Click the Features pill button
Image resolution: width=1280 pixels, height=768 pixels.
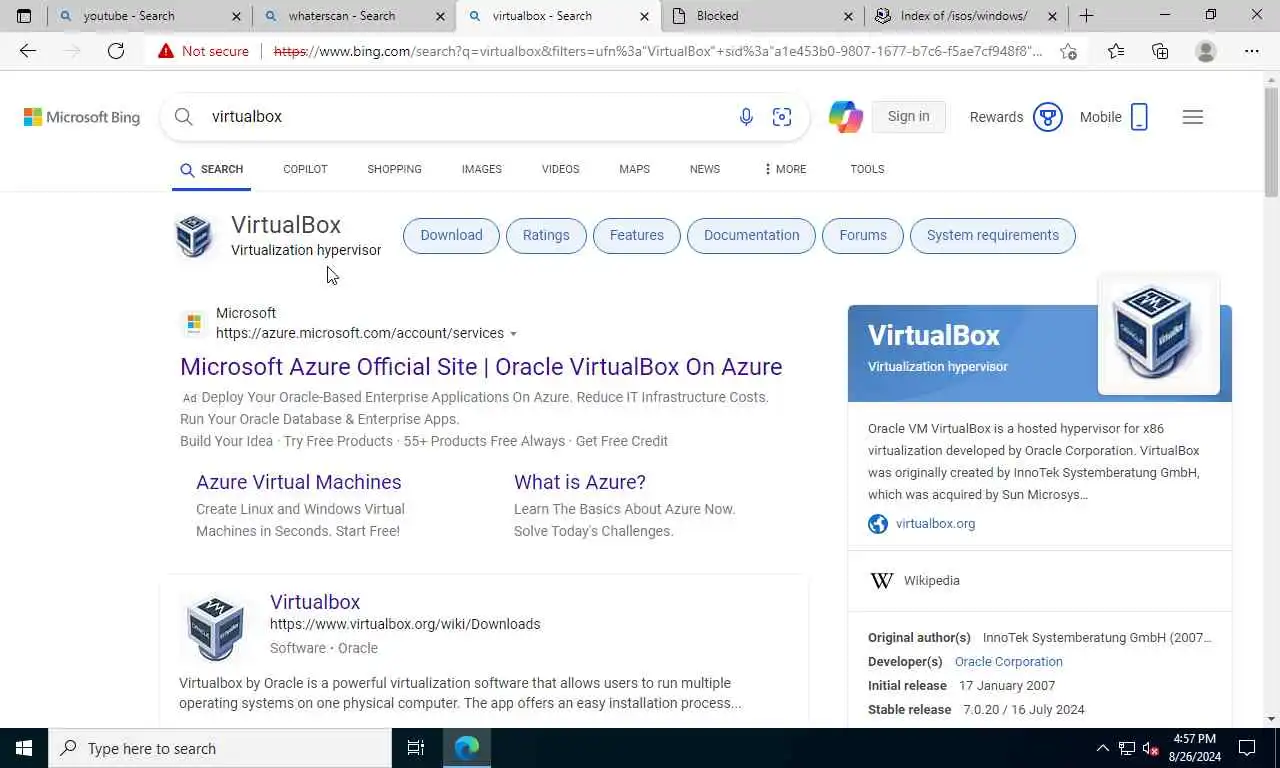tap(637, 236)
